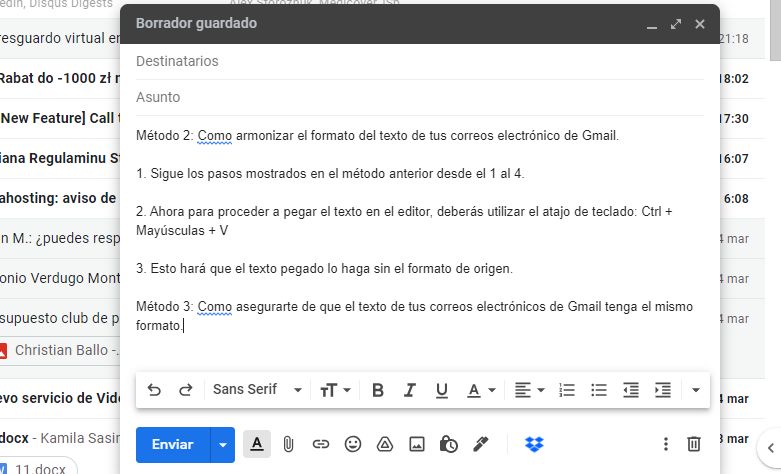Image resolution: width=781 pixels, height=474 pixels.
Task: Open the text size dropdown
Action: point(335,390)
